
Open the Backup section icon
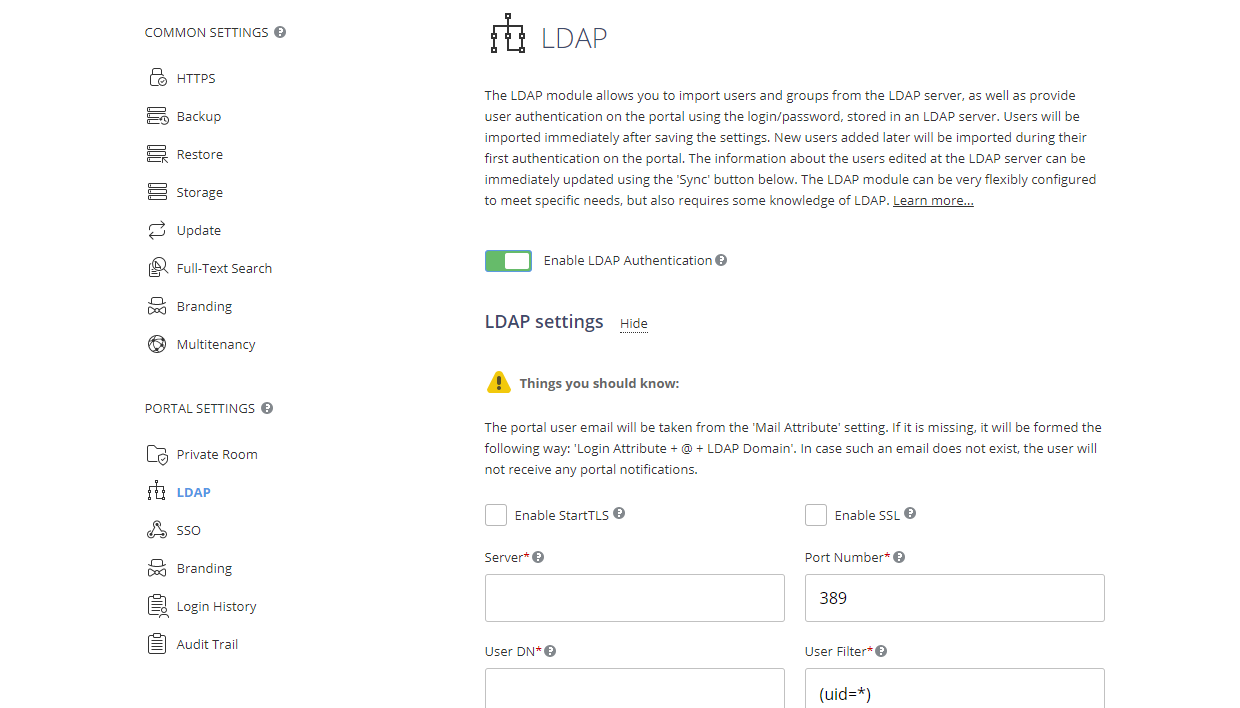157,115
